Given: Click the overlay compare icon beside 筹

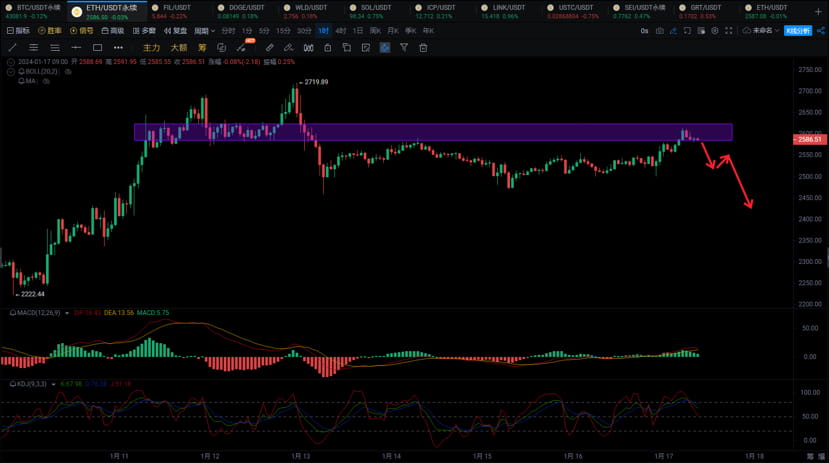Looking at the screenshot, I should [222, 48].
